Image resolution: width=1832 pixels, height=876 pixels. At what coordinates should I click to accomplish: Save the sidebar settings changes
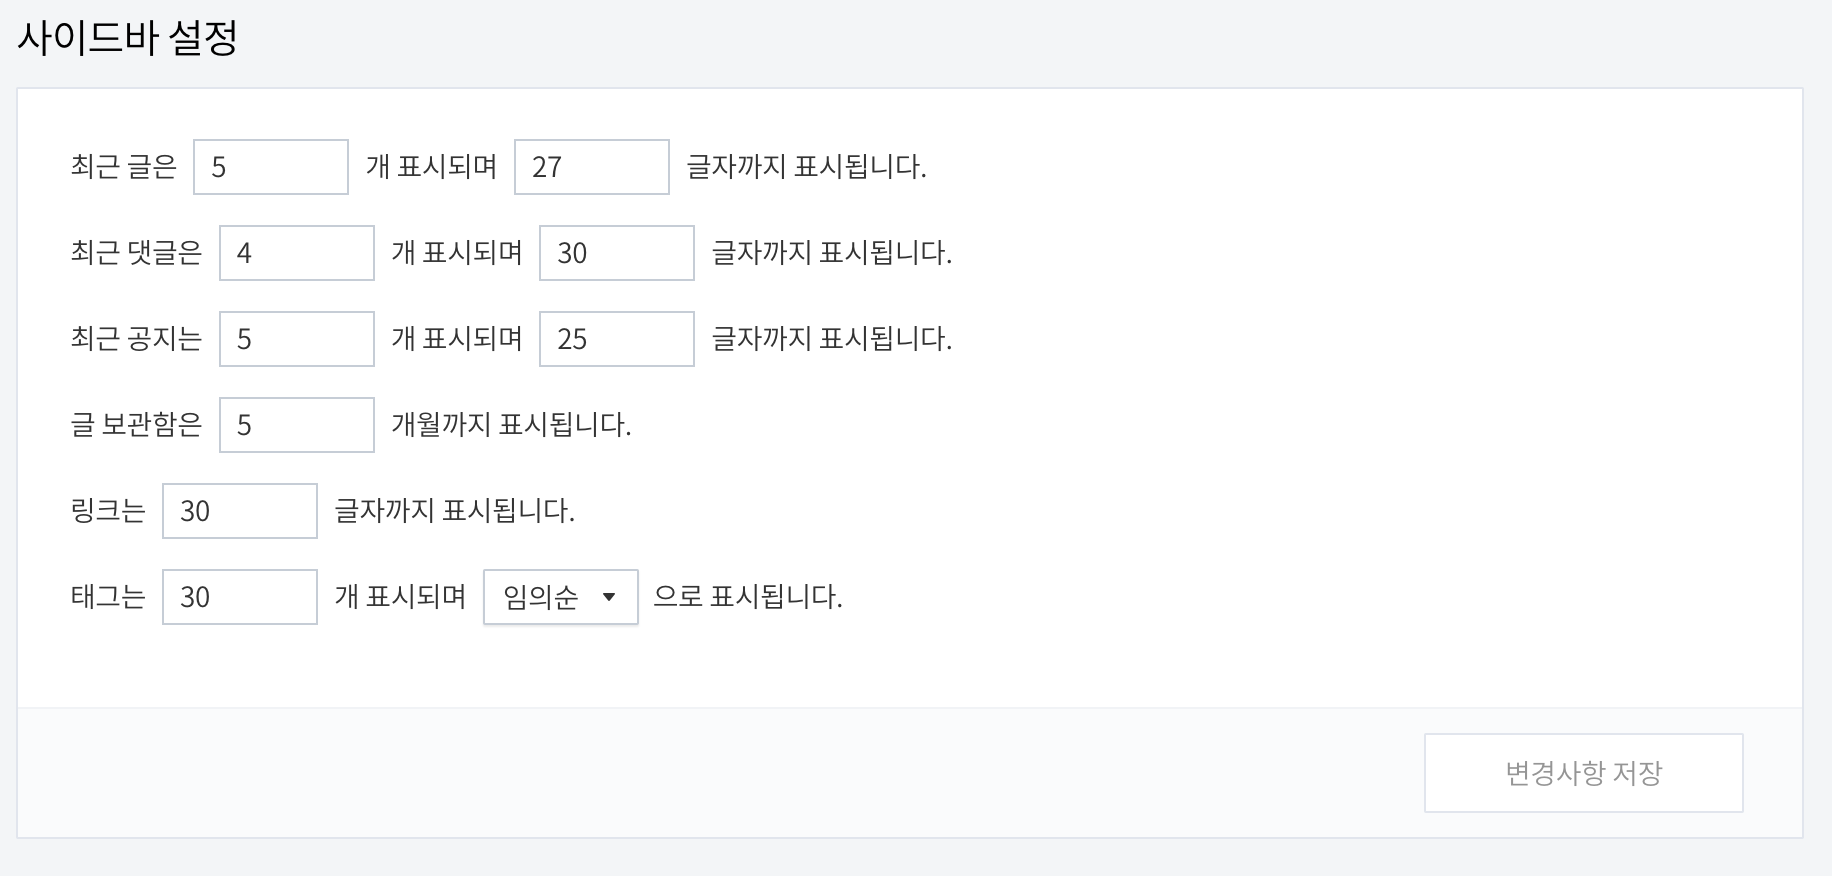1583,771
